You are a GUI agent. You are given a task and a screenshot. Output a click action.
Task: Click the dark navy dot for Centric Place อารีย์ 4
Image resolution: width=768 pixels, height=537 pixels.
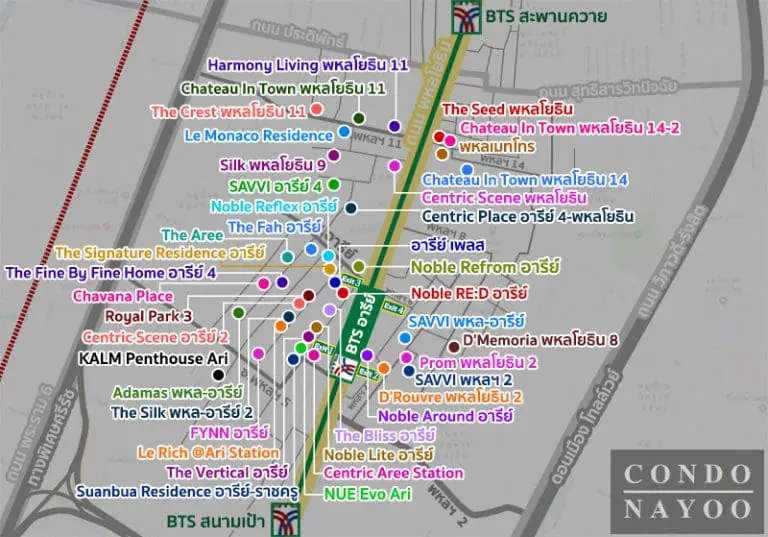pos(350,208)
